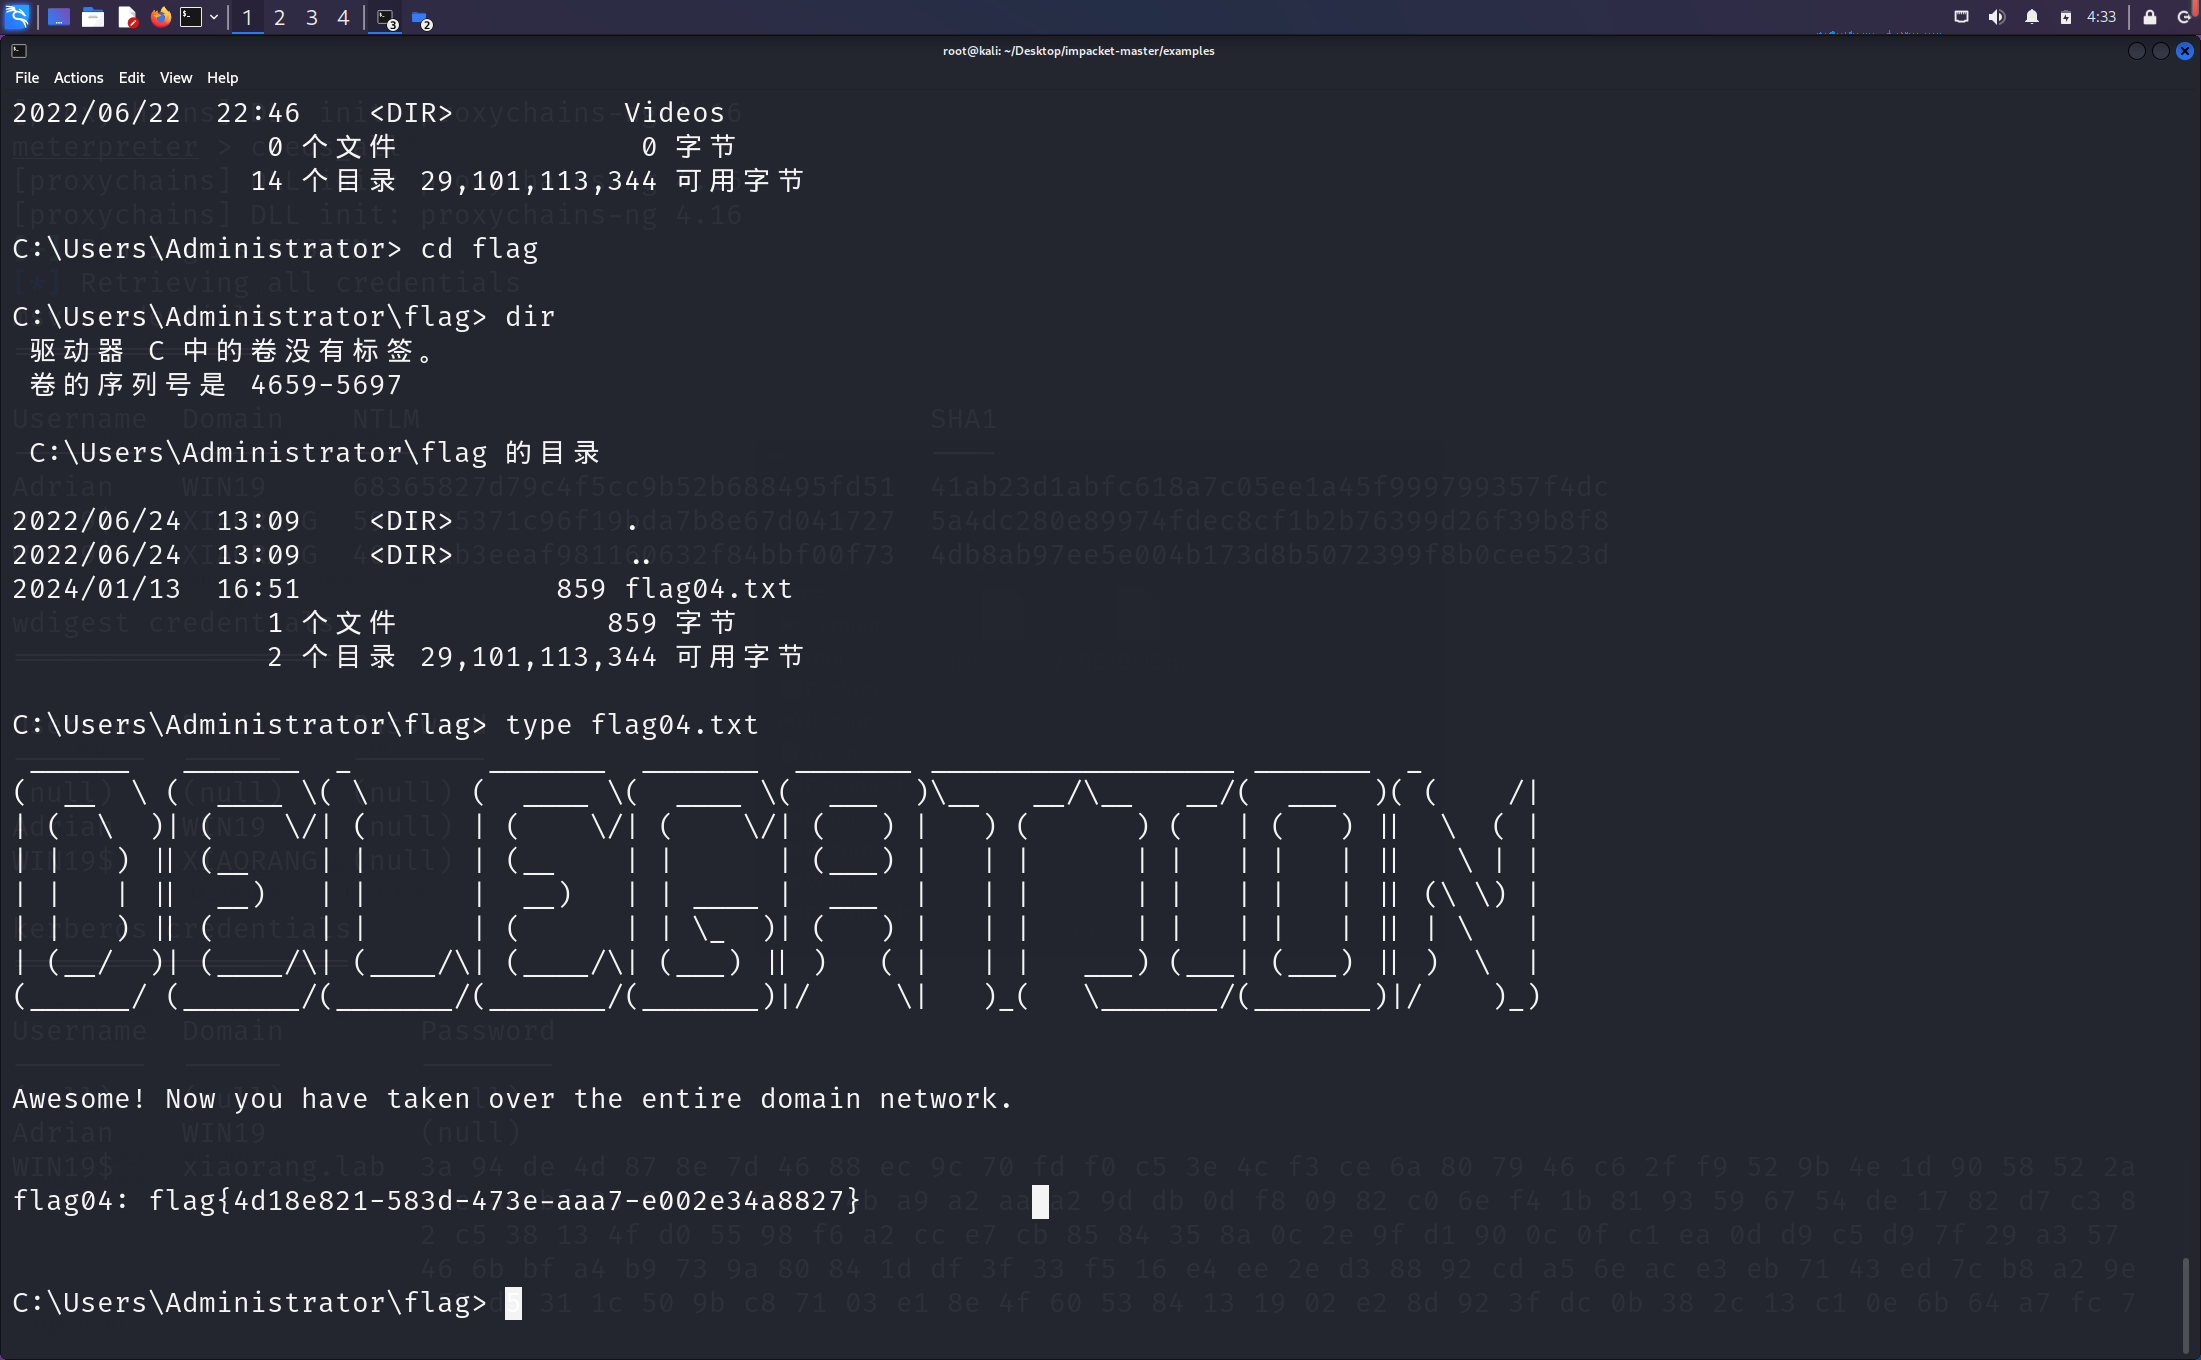The image size is (2201, 1360).
Task: Open the terminal File menu
Action: point(27,78)
